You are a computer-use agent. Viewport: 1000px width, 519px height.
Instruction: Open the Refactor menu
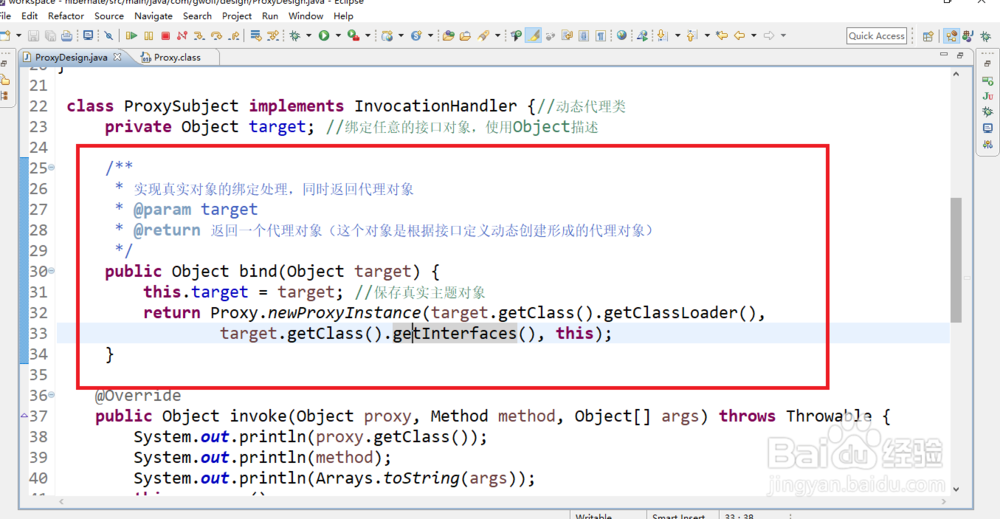[x=66, y=16]
